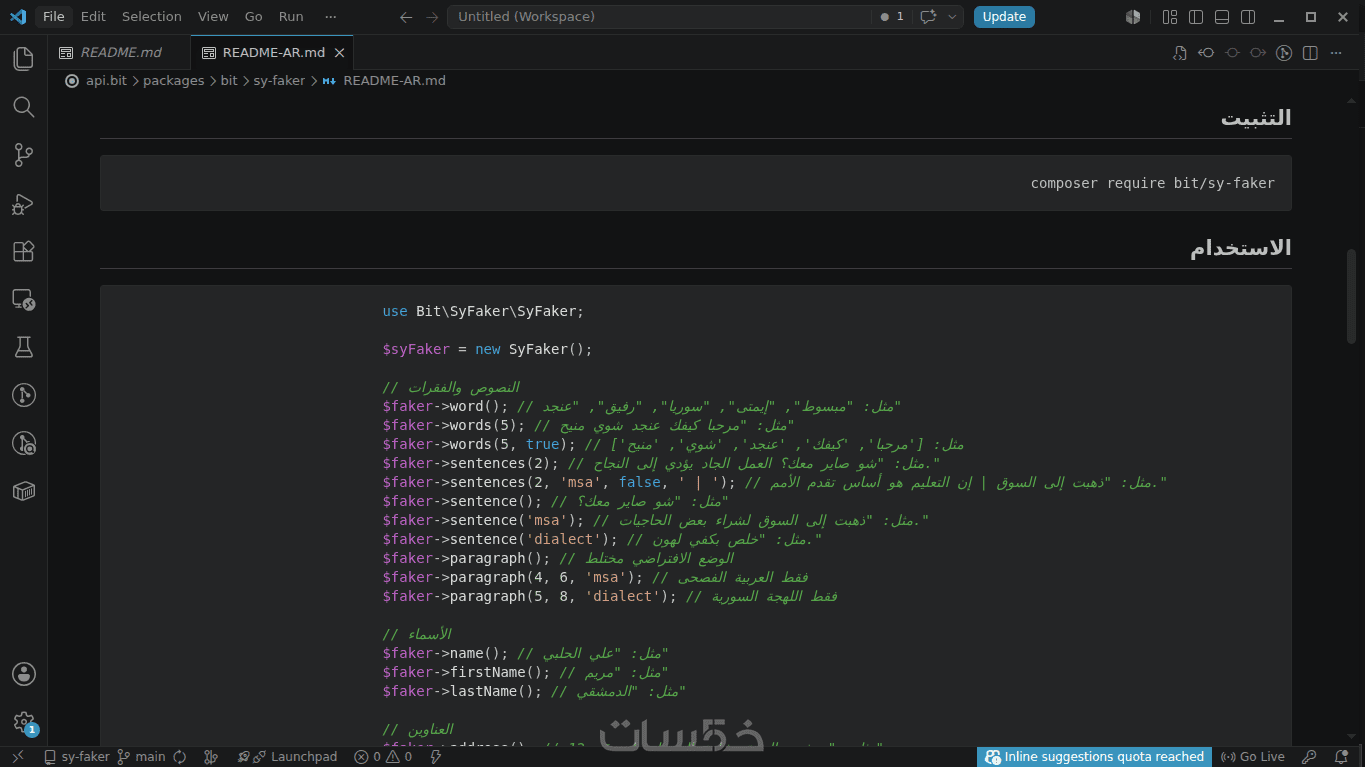1365x767 pixels.
Task: Open the Testing beaker view
Action: [23, 347]
